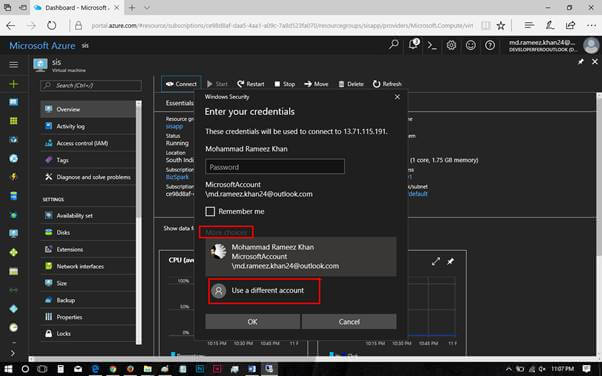Open Size settings item
Image resolution: width=602 pixels, height=376 pixels.
88,283
